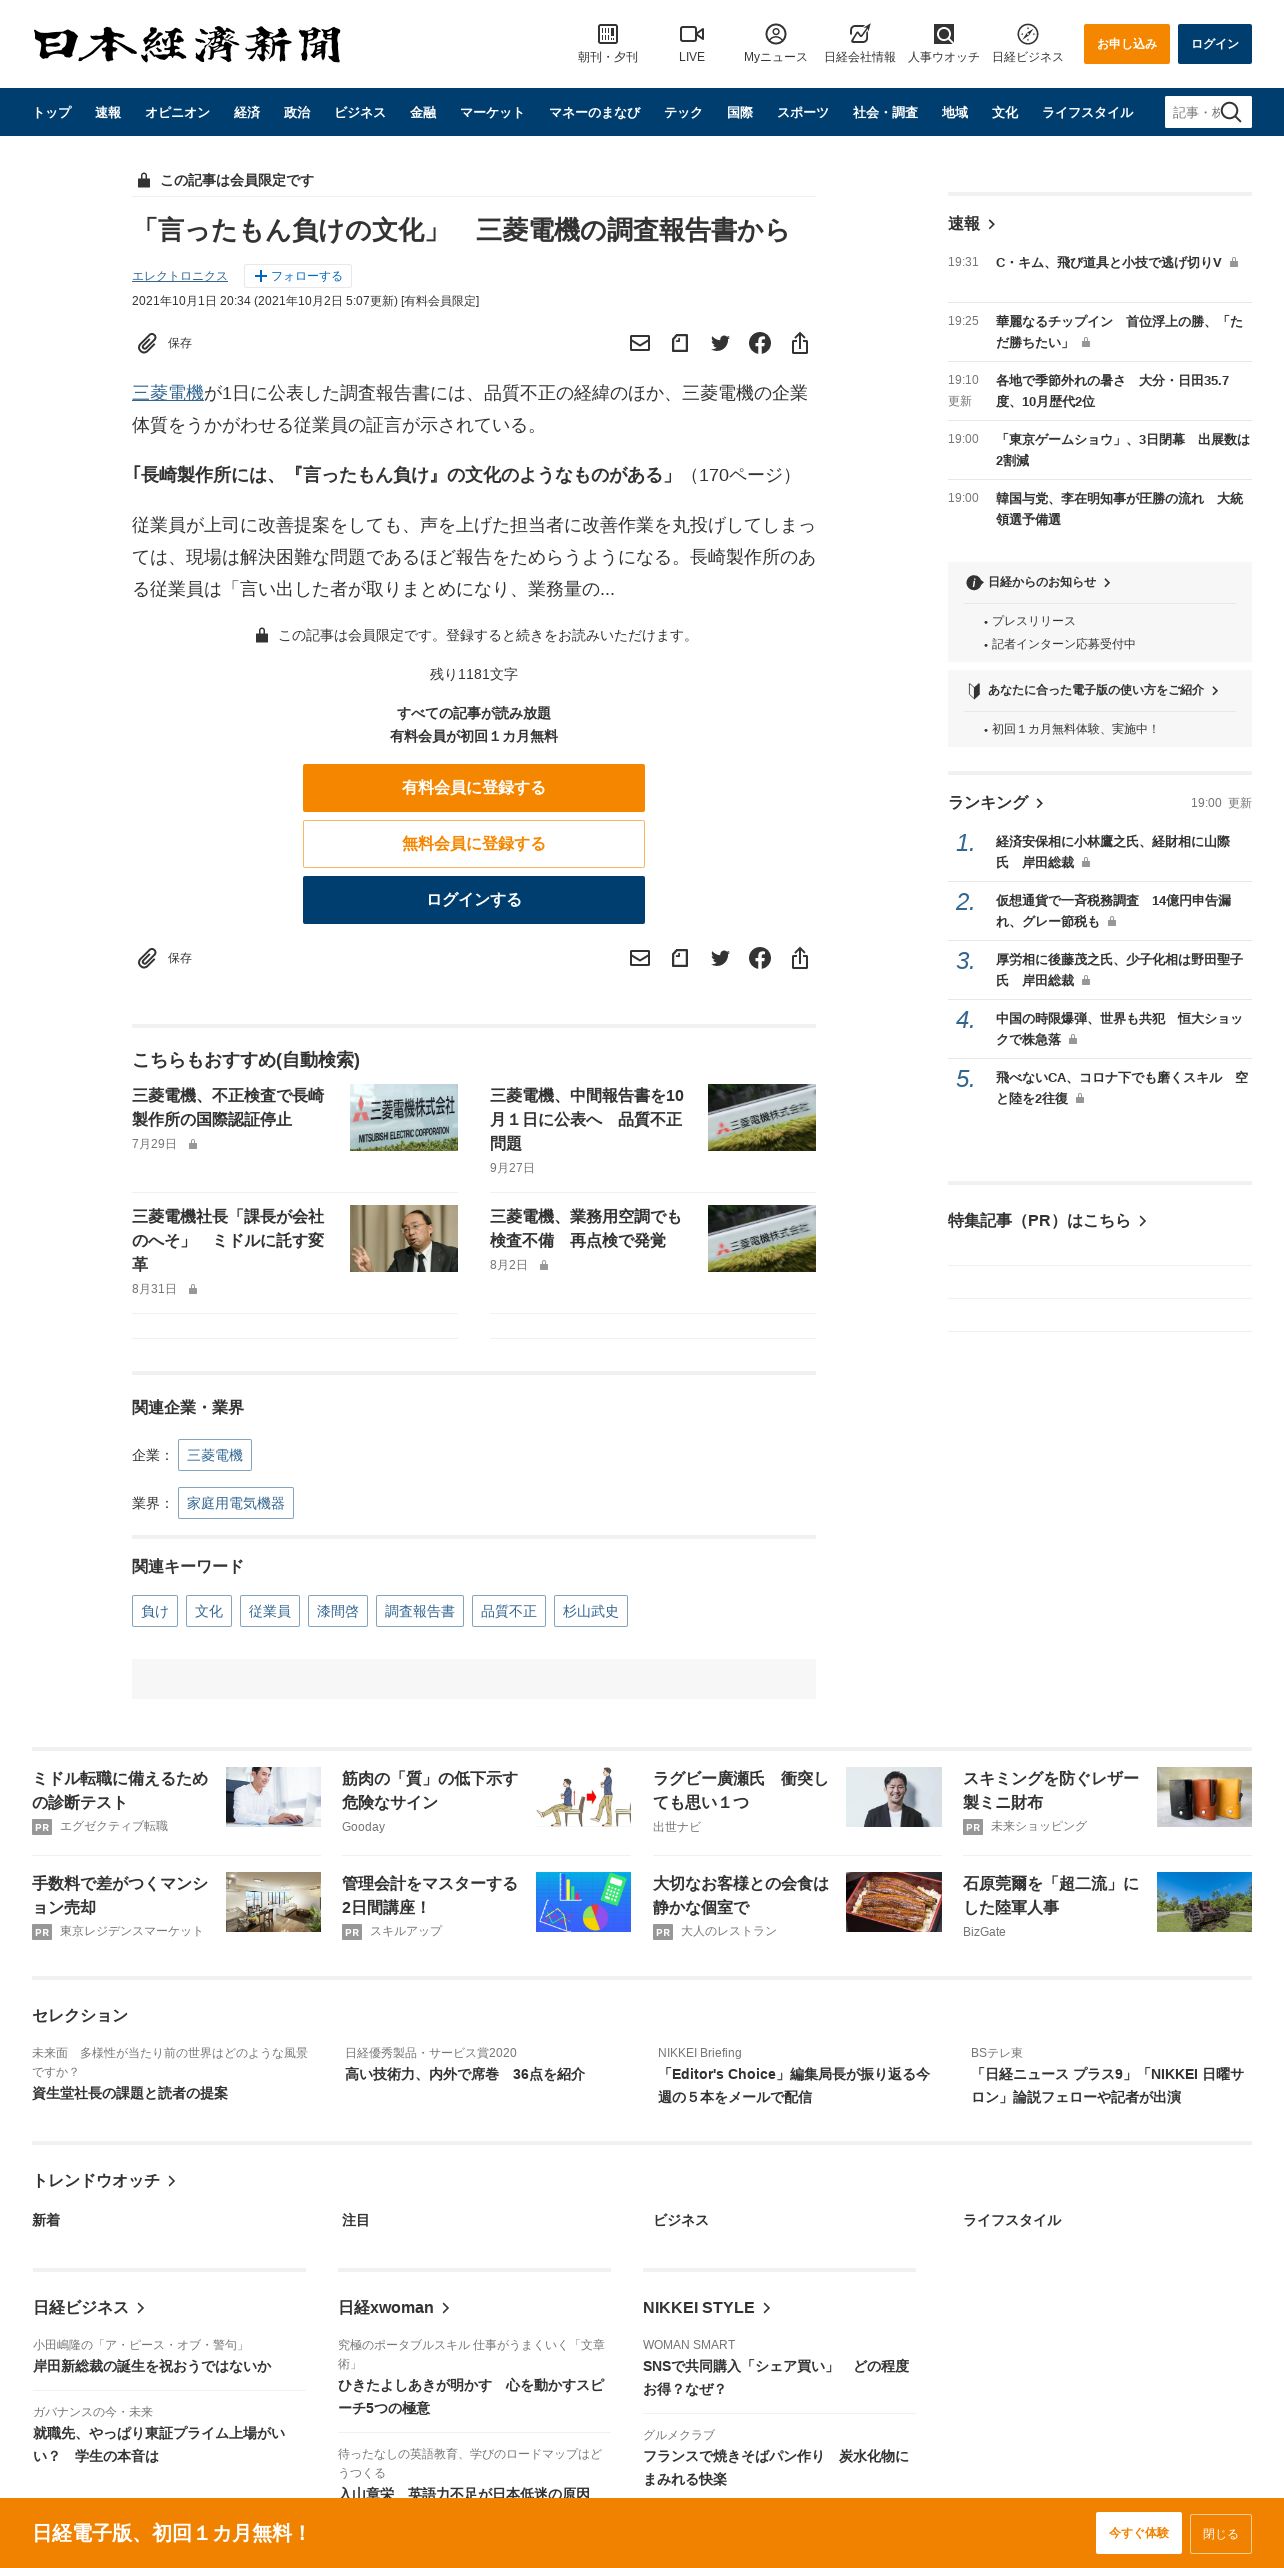Share by email from bottom toolbar

[640, 958]
